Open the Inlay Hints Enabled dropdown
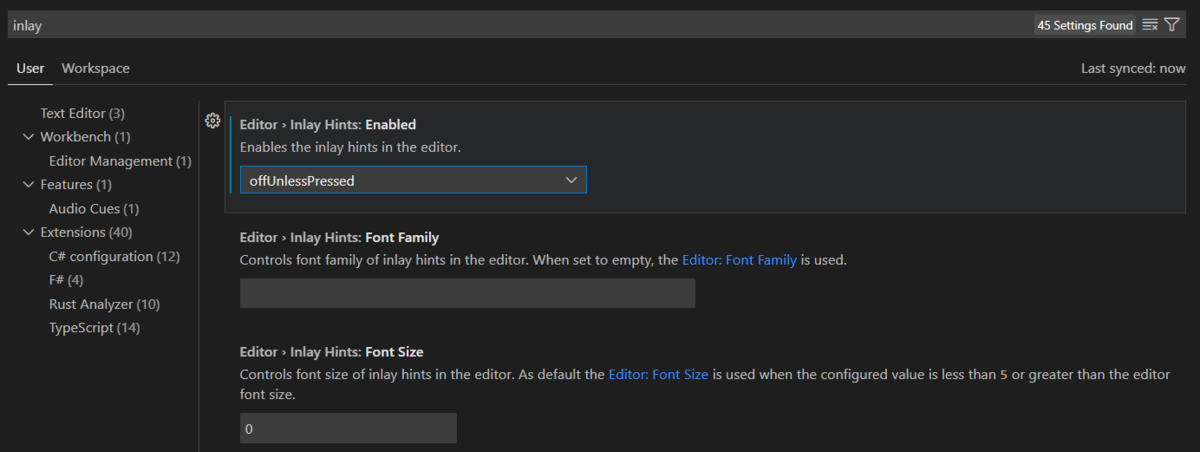 (x=413, y=180)
